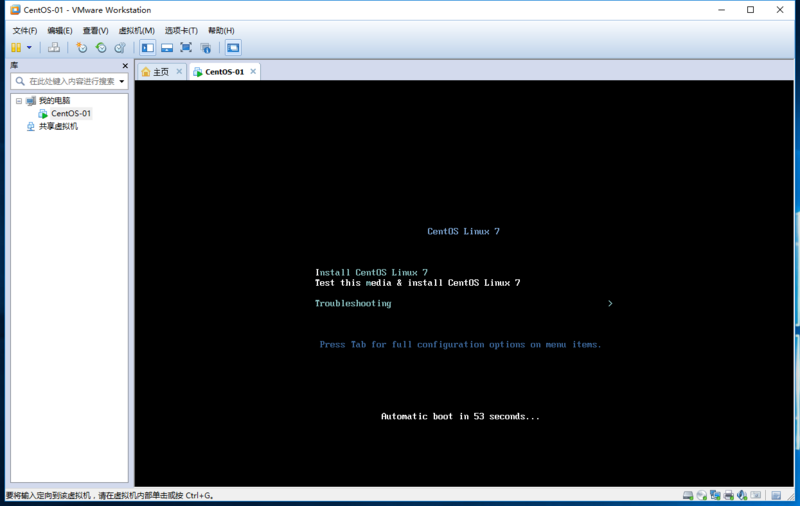This screenshot has height=506, width=800.
Task: Click the CentOS Linux 7 heading text
Action: 463,232
